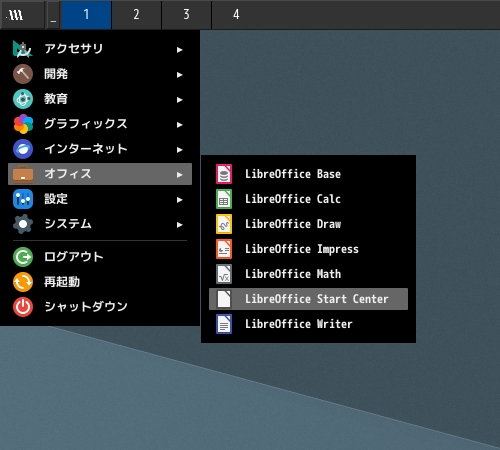Image resolution: width=500 pixels, height=450 pixels.
Task: Click the show desktop underscore button
Action: click(x=53, y=15)
